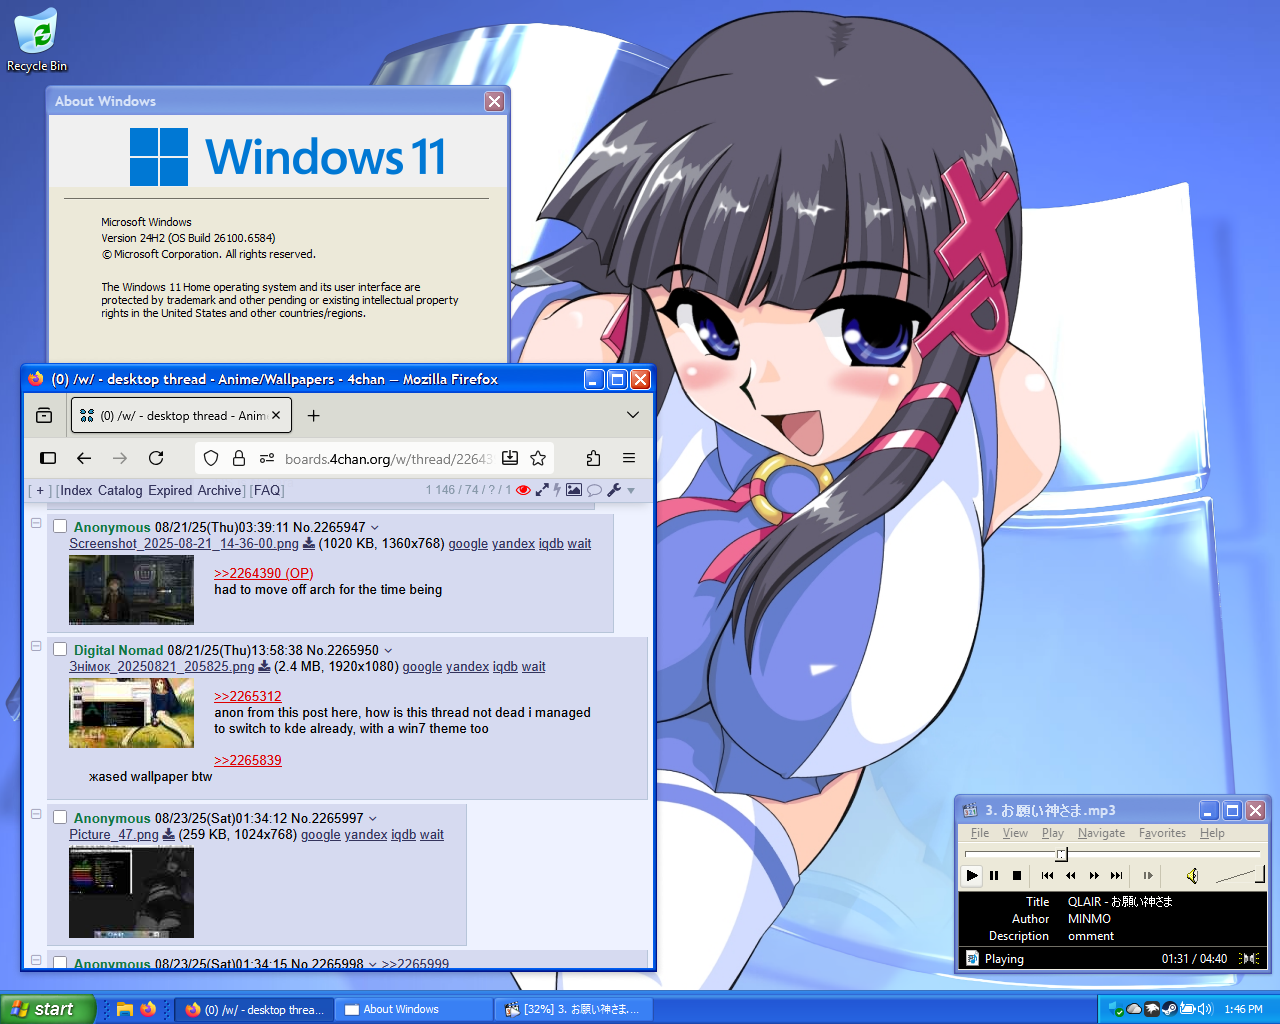Open Firefox extensions puzzle icon
This screenshot has width=1280, height=1024.
tap(593, 458)
